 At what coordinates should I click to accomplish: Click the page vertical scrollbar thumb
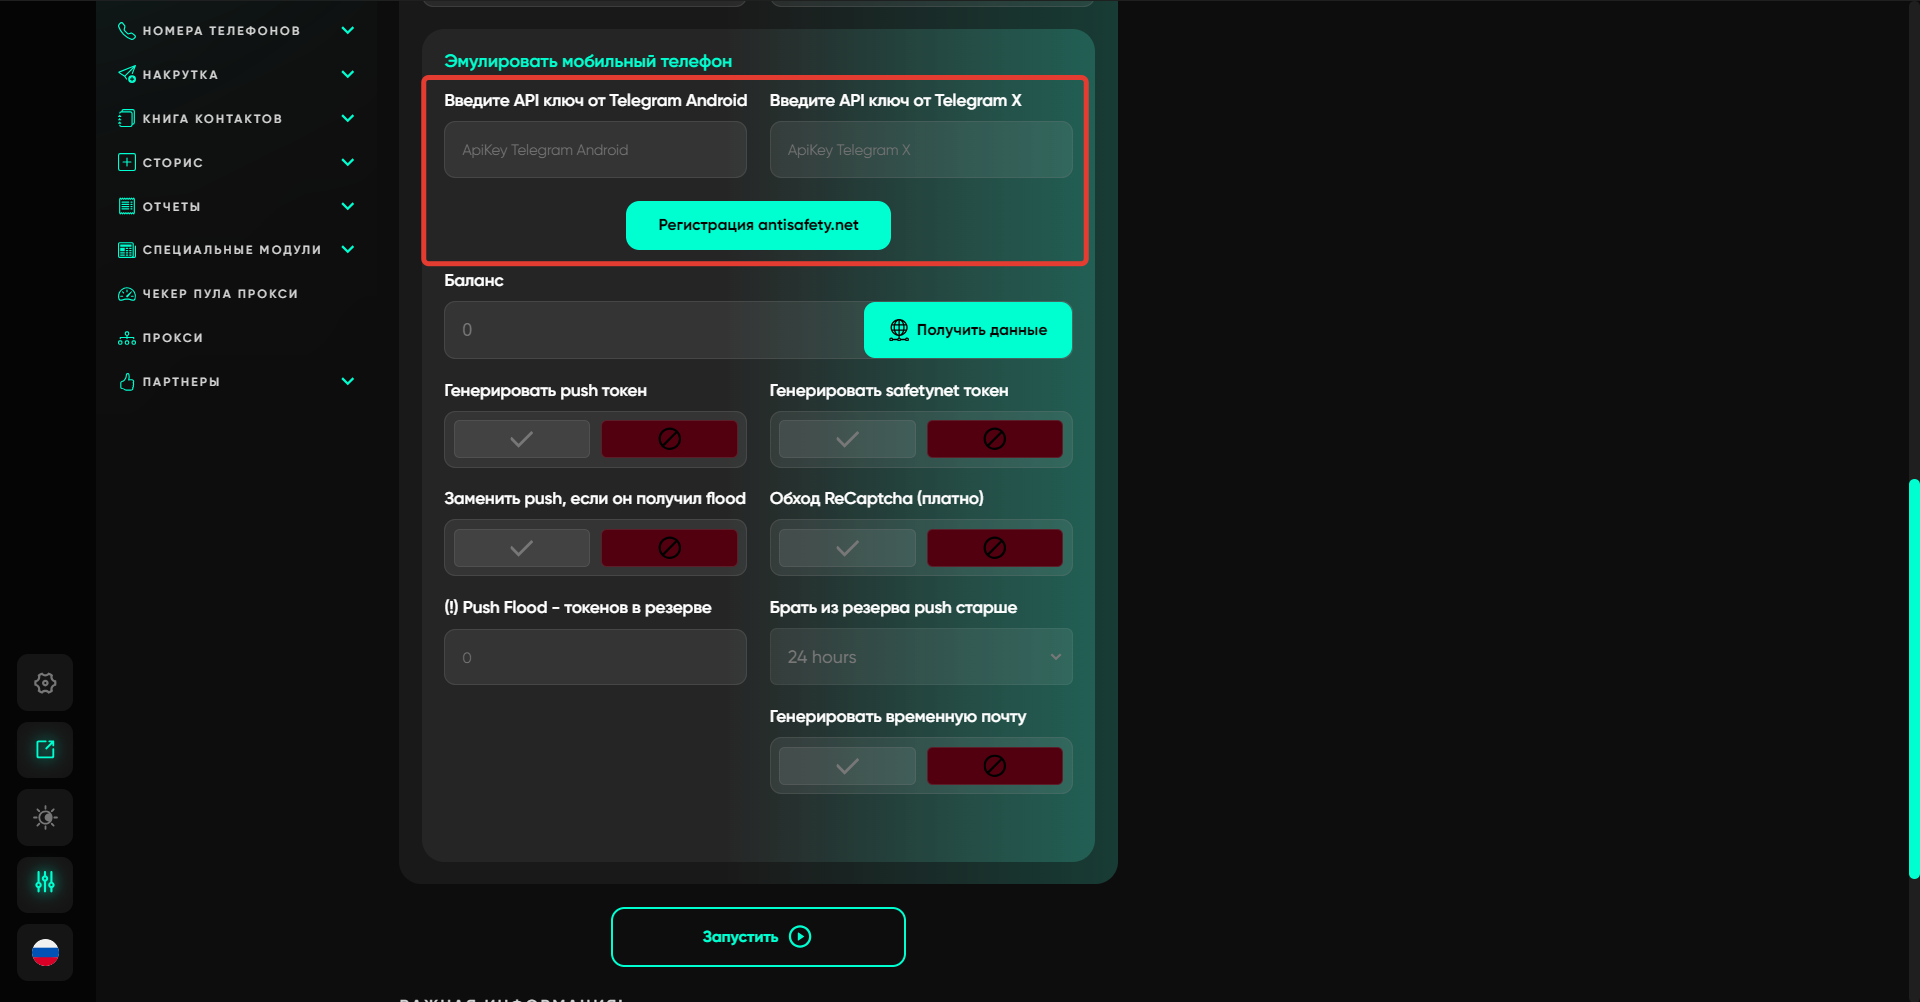pyautogui.click(x=1913, y=680)
